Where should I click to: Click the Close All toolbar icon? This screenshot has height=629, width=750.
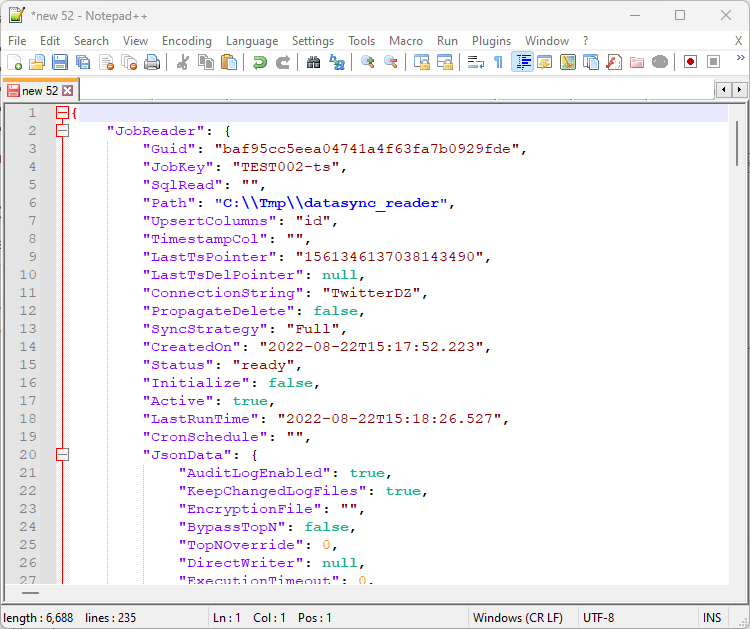129,62
